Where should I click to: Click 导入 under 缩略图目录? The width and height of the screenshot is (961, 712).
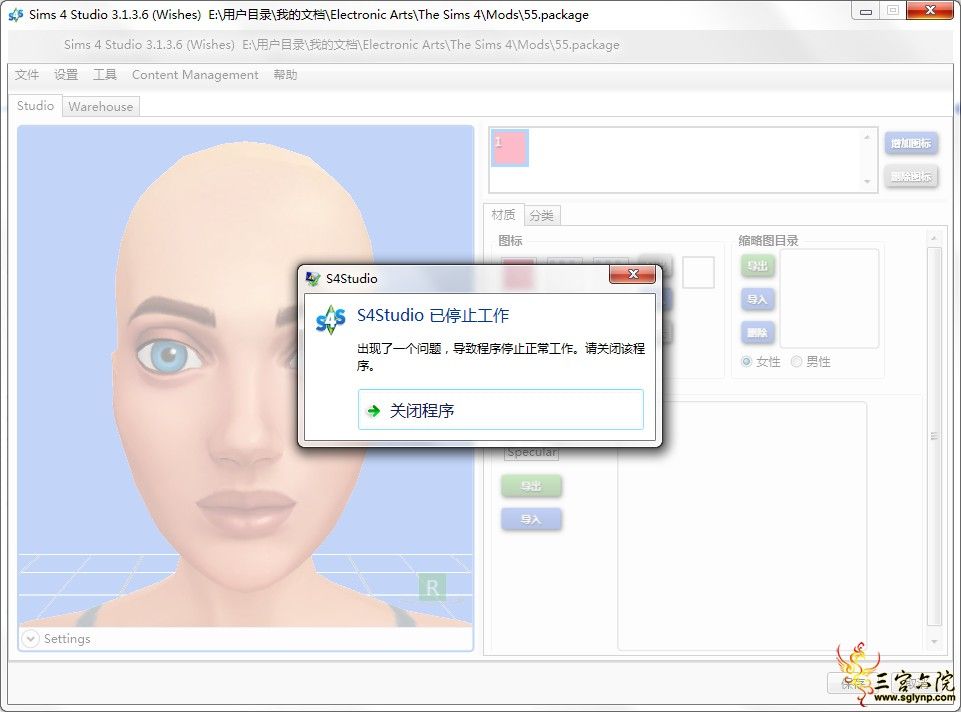(x=758, y=299)
